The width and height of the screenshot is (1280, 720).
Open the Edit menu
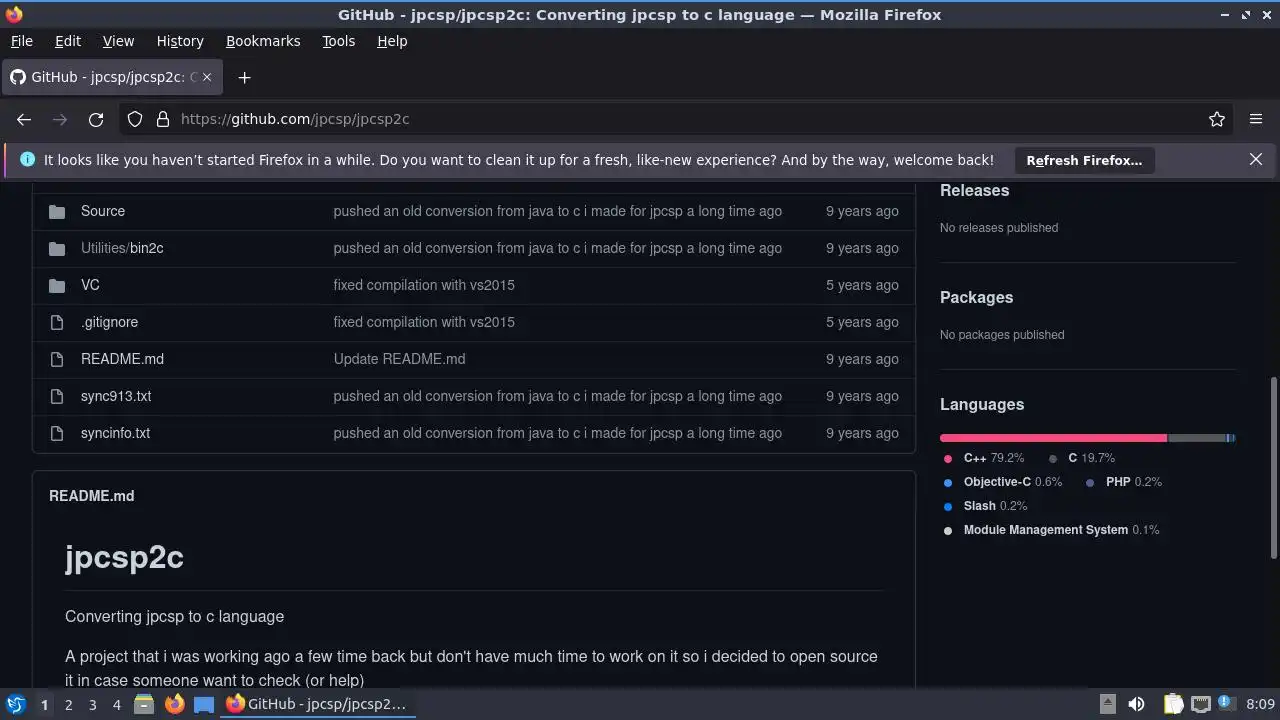point(68,41)
